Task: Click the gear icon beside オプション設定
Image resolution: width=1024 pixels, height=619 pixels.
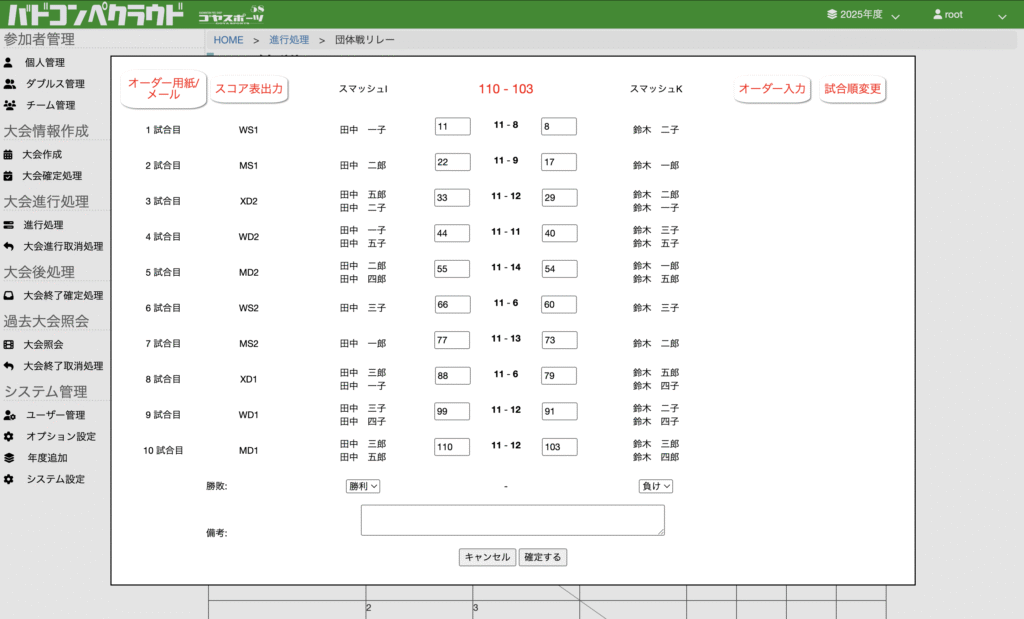Action: click(9, 437)
